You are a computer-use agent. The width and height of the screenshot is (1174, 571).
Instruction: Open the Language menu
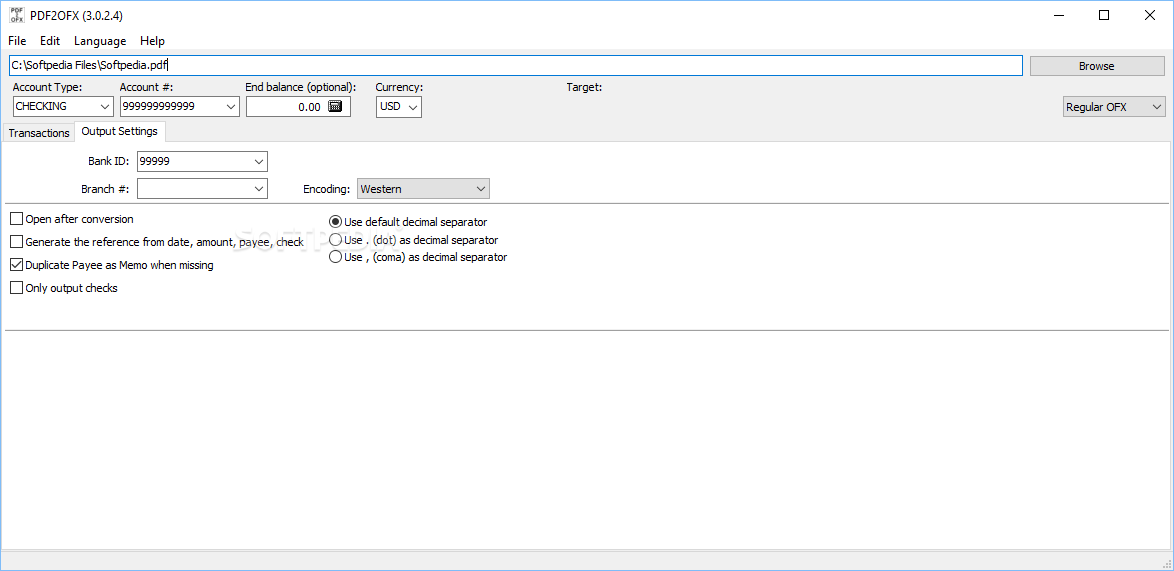coord(100,40)
